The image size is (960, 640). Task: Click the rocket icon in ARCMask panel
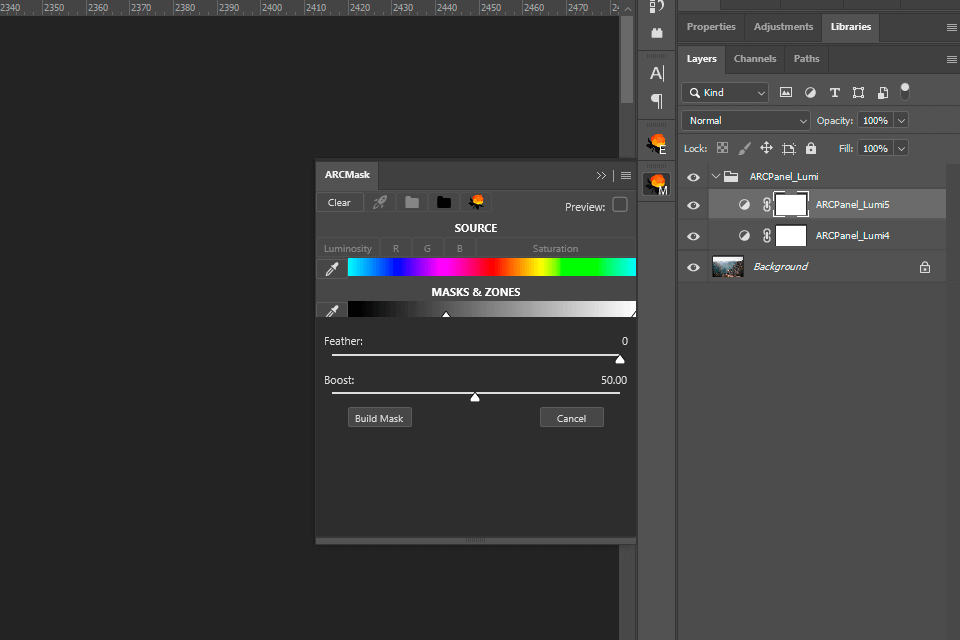[x=380, y=202]
